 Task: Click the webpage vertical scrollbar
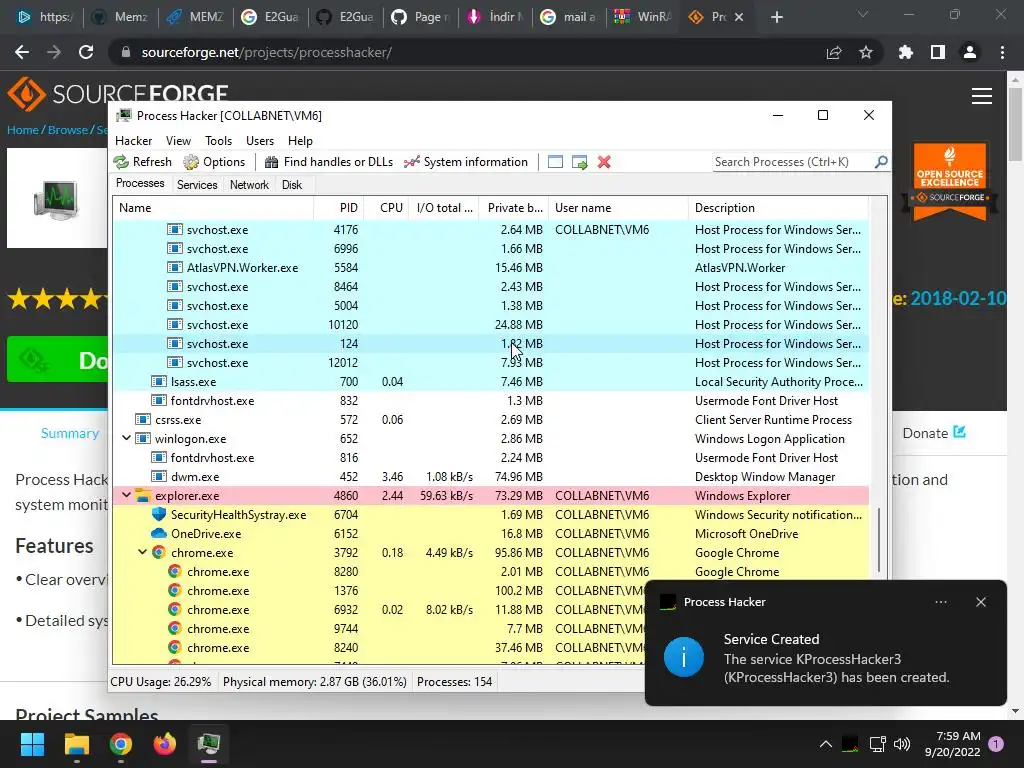click(1015, 124)
